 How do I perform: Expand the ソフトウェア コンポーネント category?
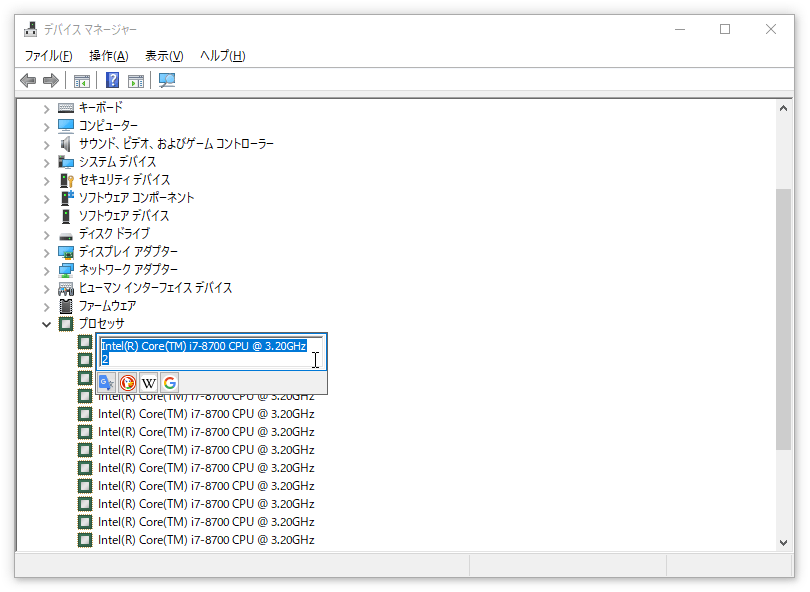[46, 199]
